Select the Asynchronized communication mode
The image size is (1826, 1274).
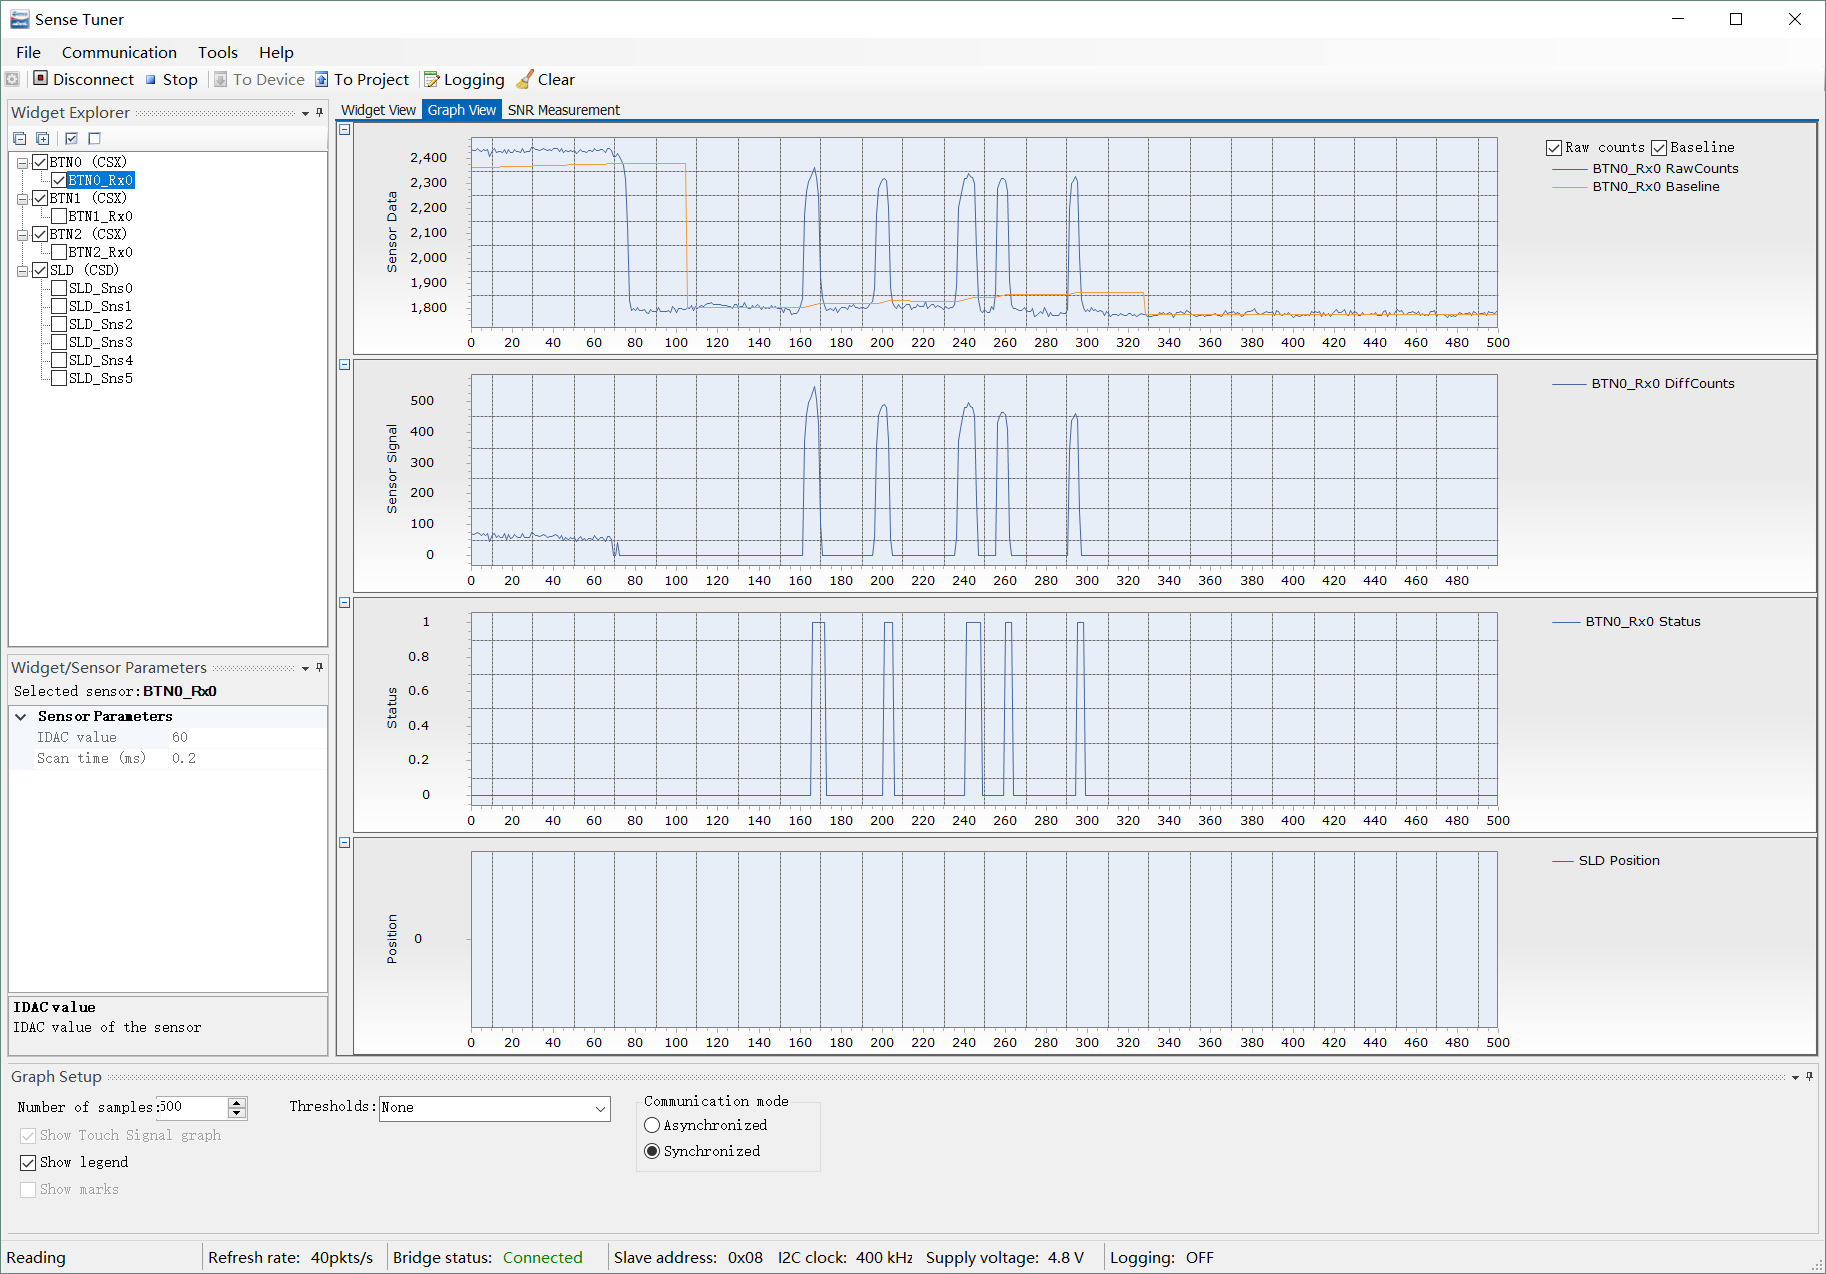point(652,1125)
